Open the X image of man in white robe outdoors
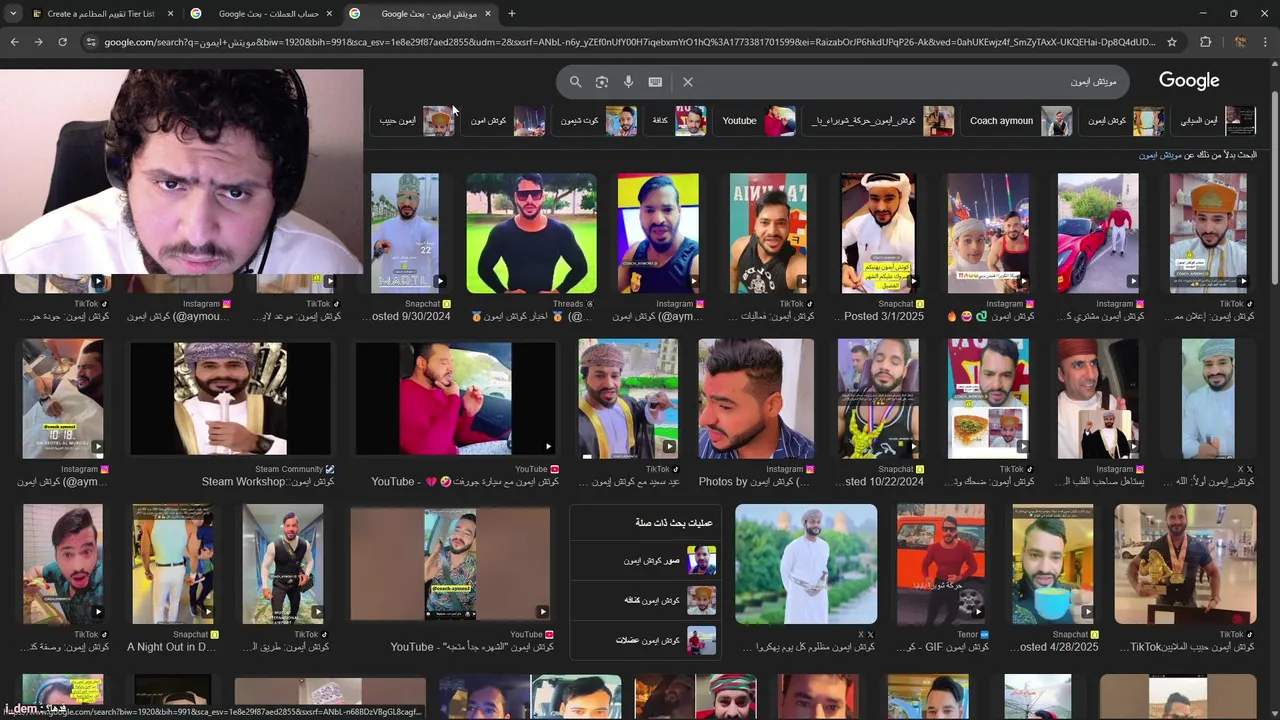 tap(806, 564)
